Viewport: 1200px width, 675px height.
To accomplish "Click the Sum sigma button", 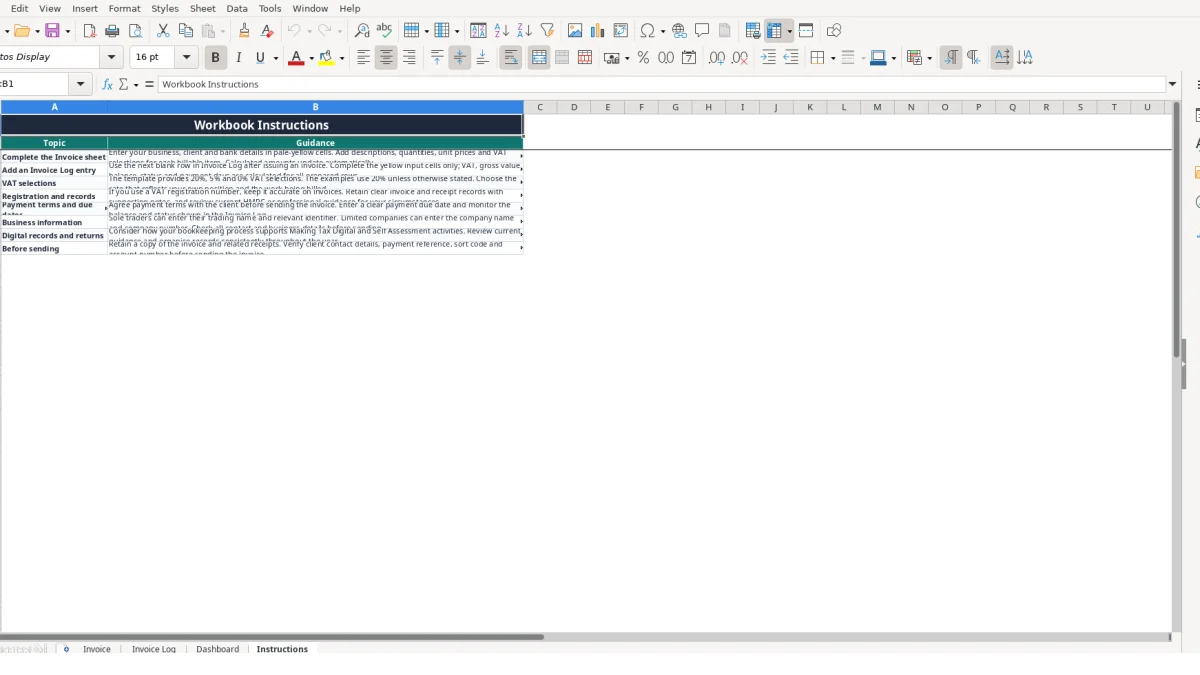I will (124, 84).
